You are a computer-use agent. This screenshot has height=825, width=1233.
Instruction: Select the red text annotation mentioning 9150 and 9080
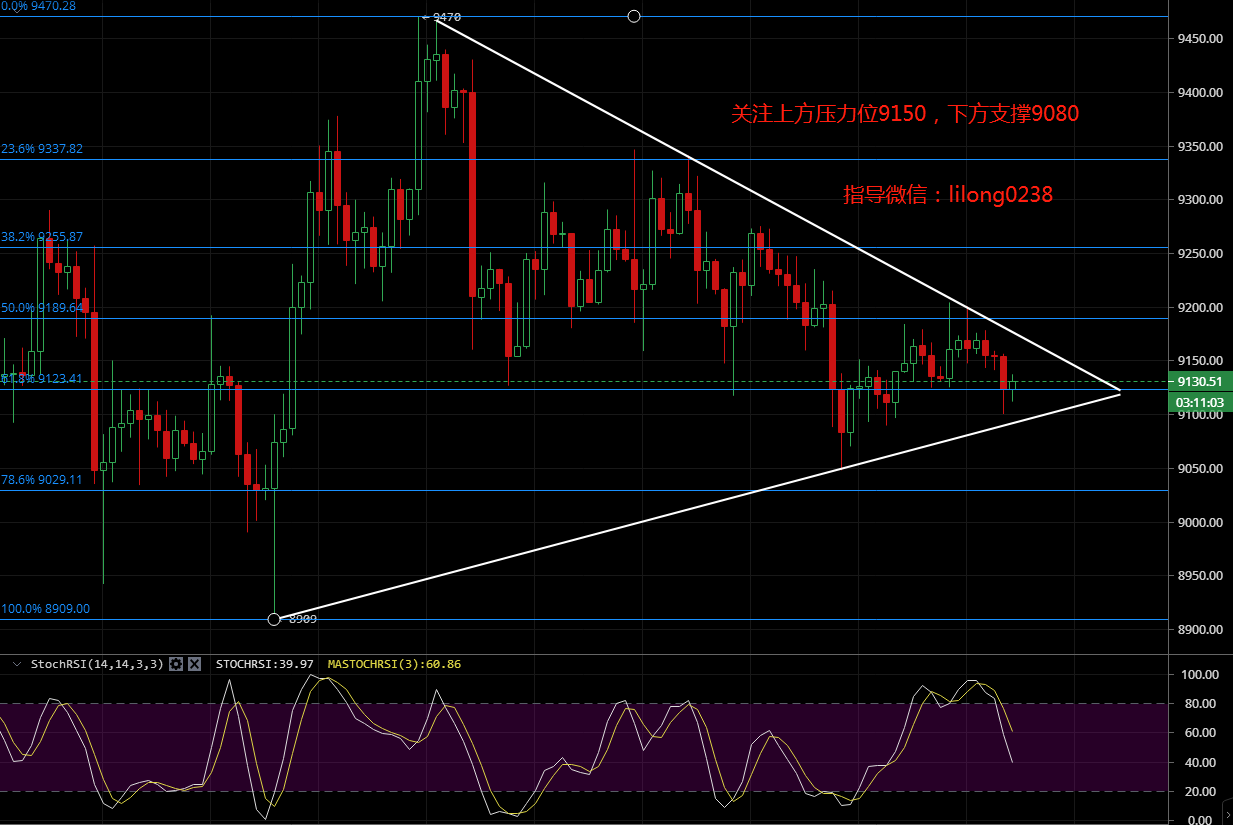905,114
